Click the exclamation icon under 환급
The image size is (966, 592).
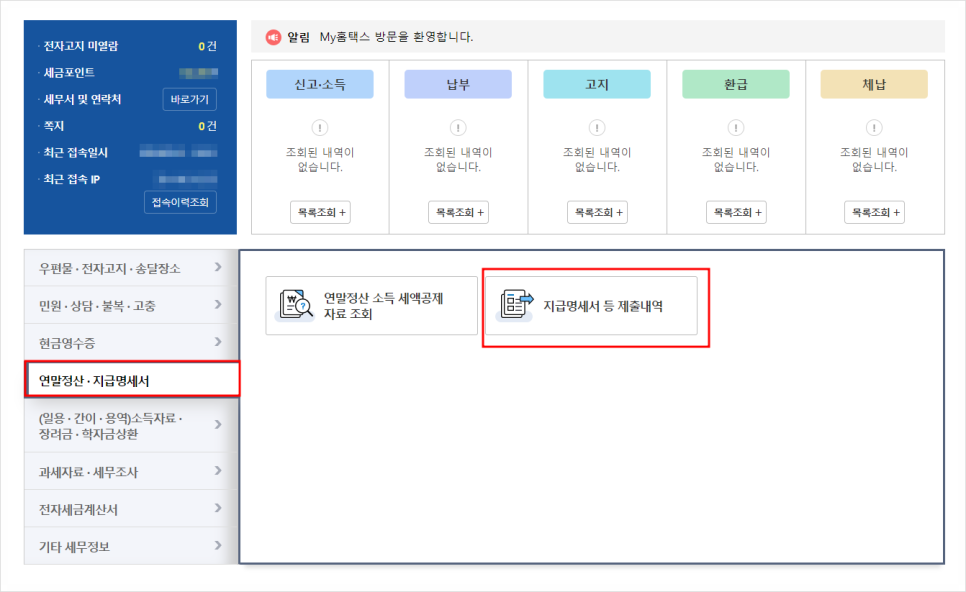click(x=736, y=128)
